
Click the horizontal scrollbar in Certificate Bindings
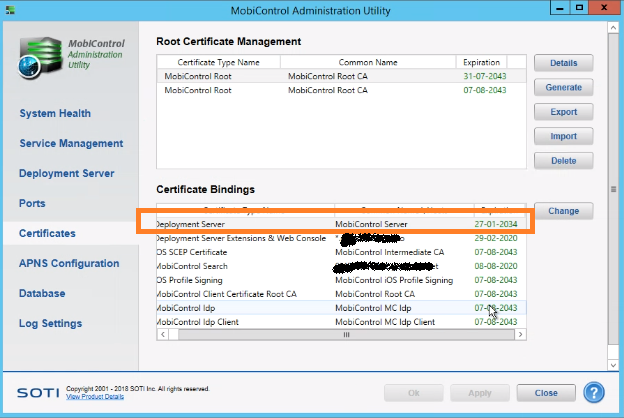(x=344, y=335)
